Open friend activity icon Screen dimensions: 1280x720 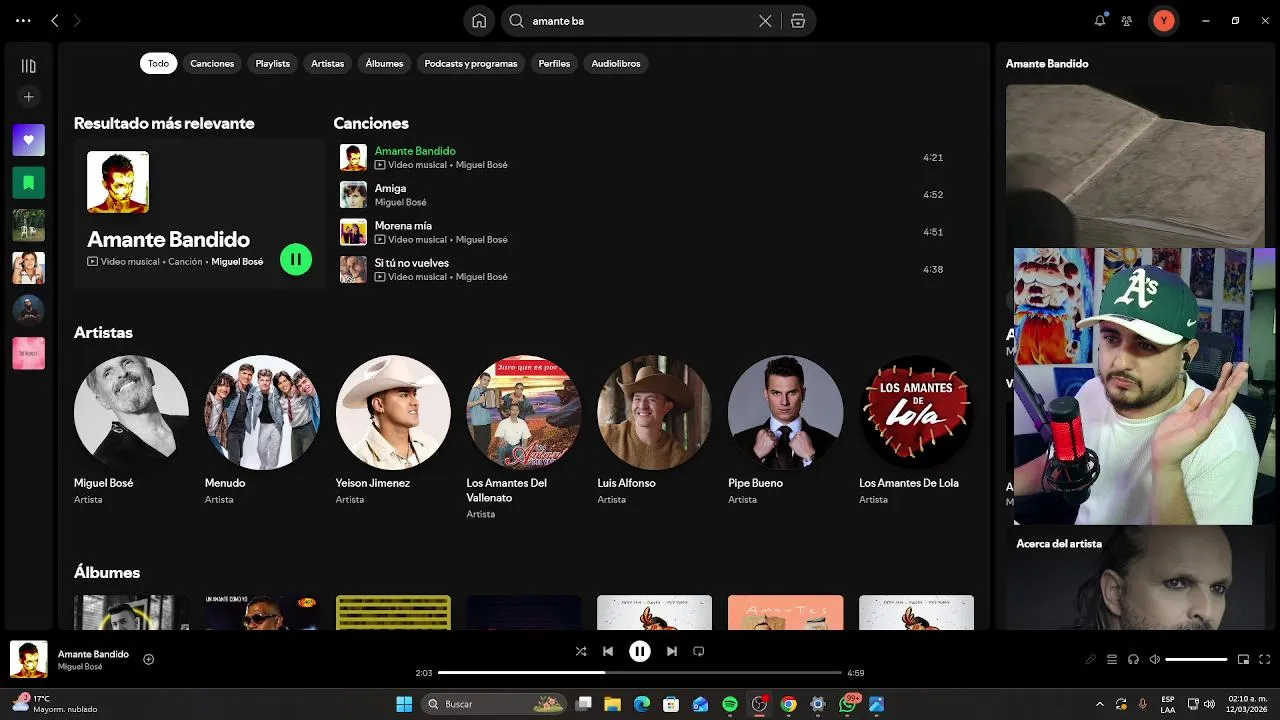click(1127, 20)
